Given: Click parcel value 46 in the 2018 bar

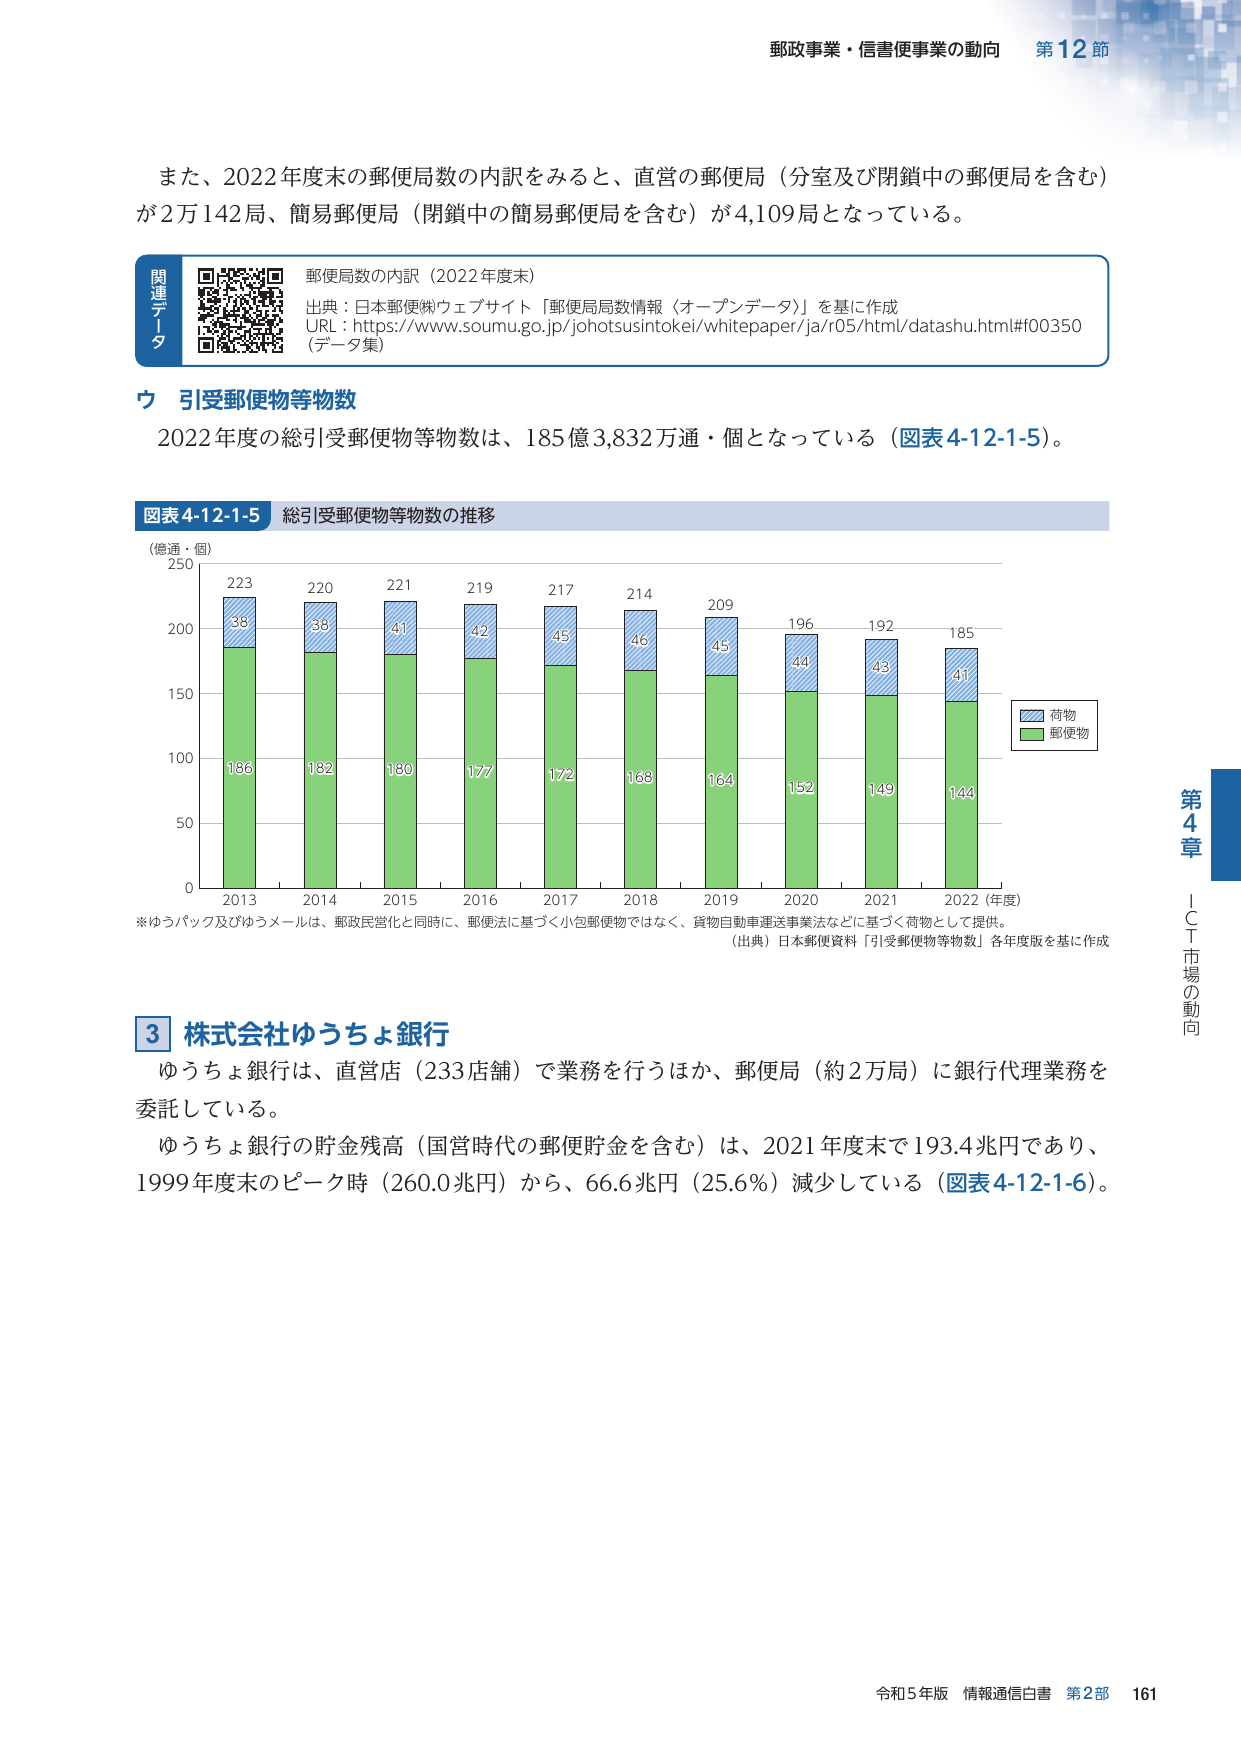Looking at the screenshot, I should (640, 640).
